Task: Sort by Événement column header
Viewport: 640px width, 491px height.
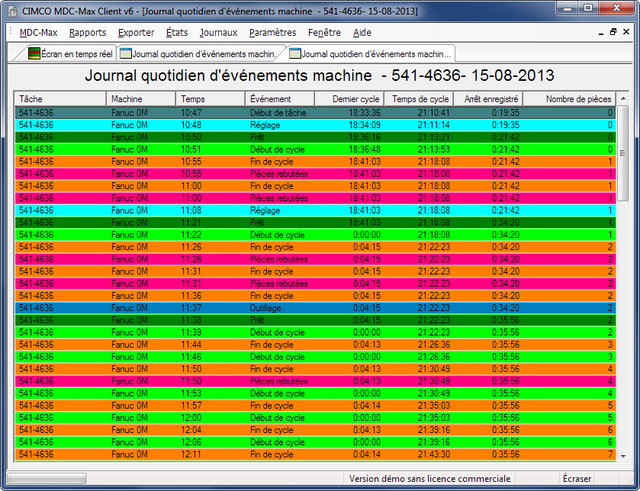Action: [x=280, y=99]
